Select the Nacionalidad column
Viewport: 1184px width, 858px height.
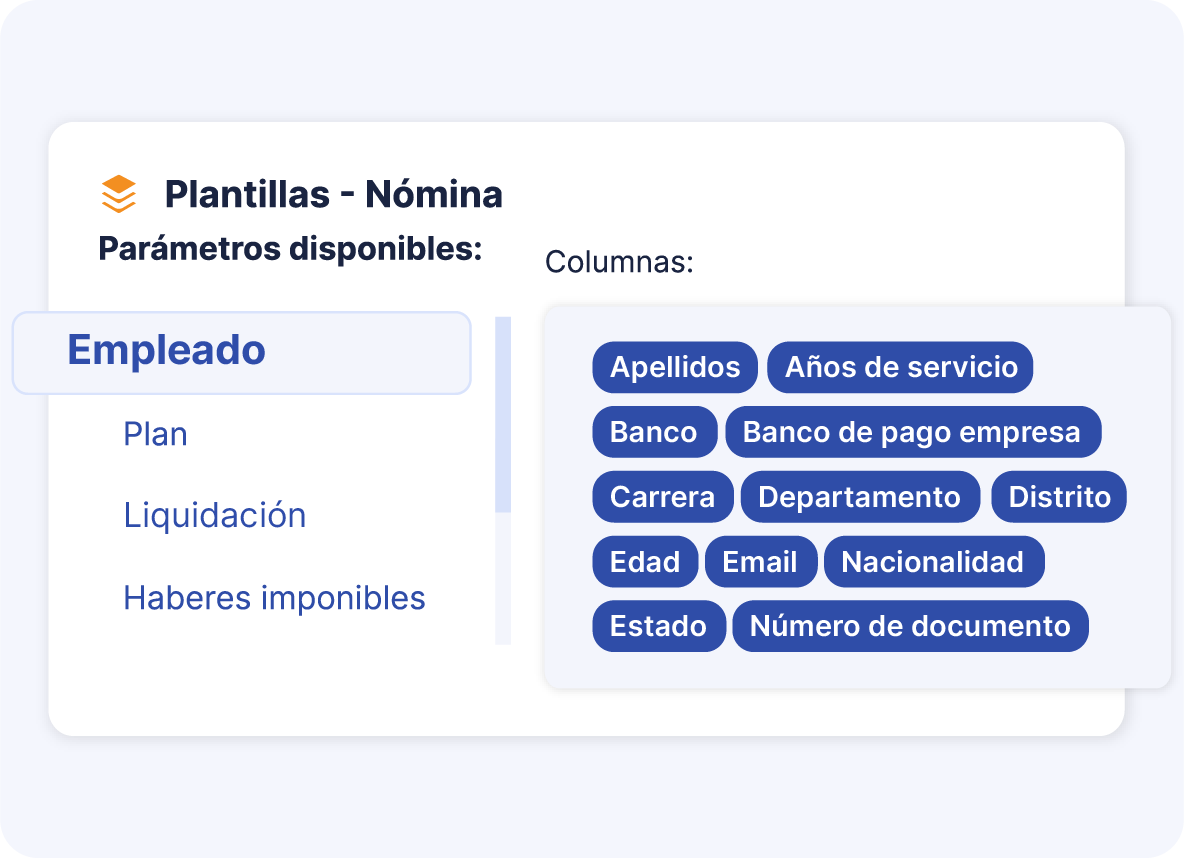pyautogui.click(x=933, y=561)
